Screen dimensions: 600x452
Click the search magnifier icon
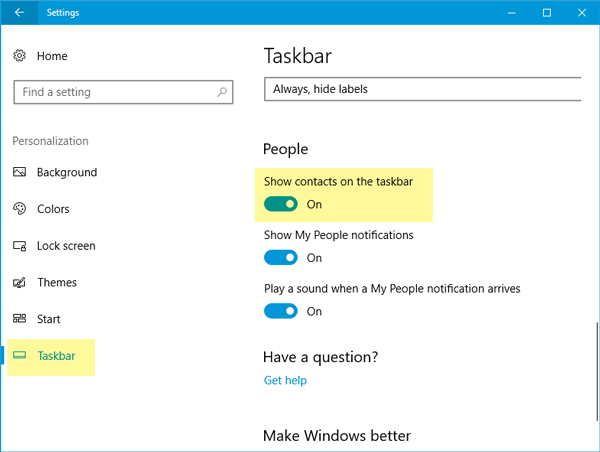(222, 92)
